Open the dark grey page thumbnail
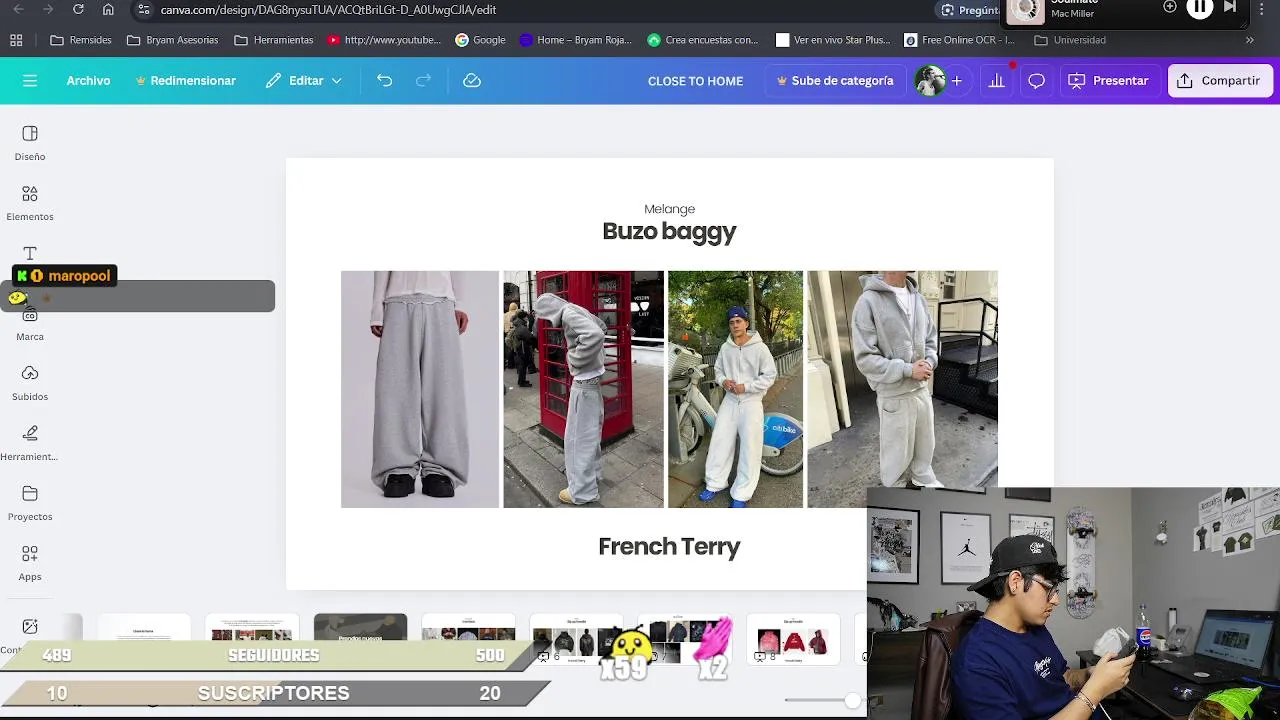Viewport: 1280px width, 720px height. click(x=360, y=628)
